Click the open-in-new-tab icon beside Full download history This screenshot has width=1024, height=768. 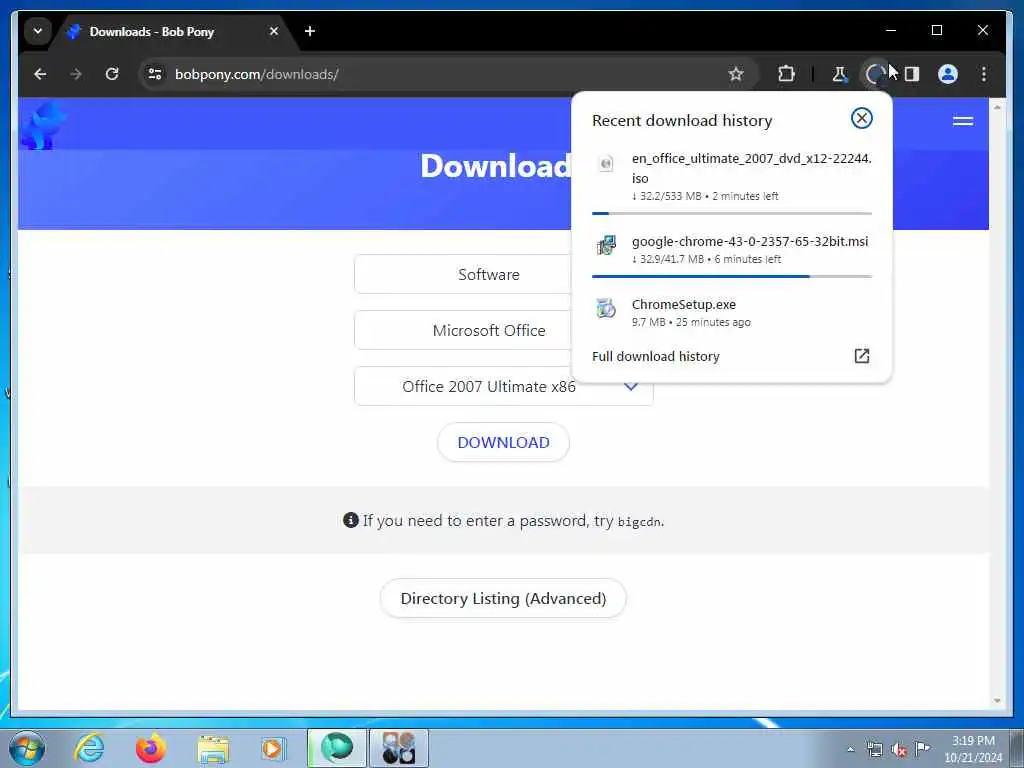(x=861, y=356)
